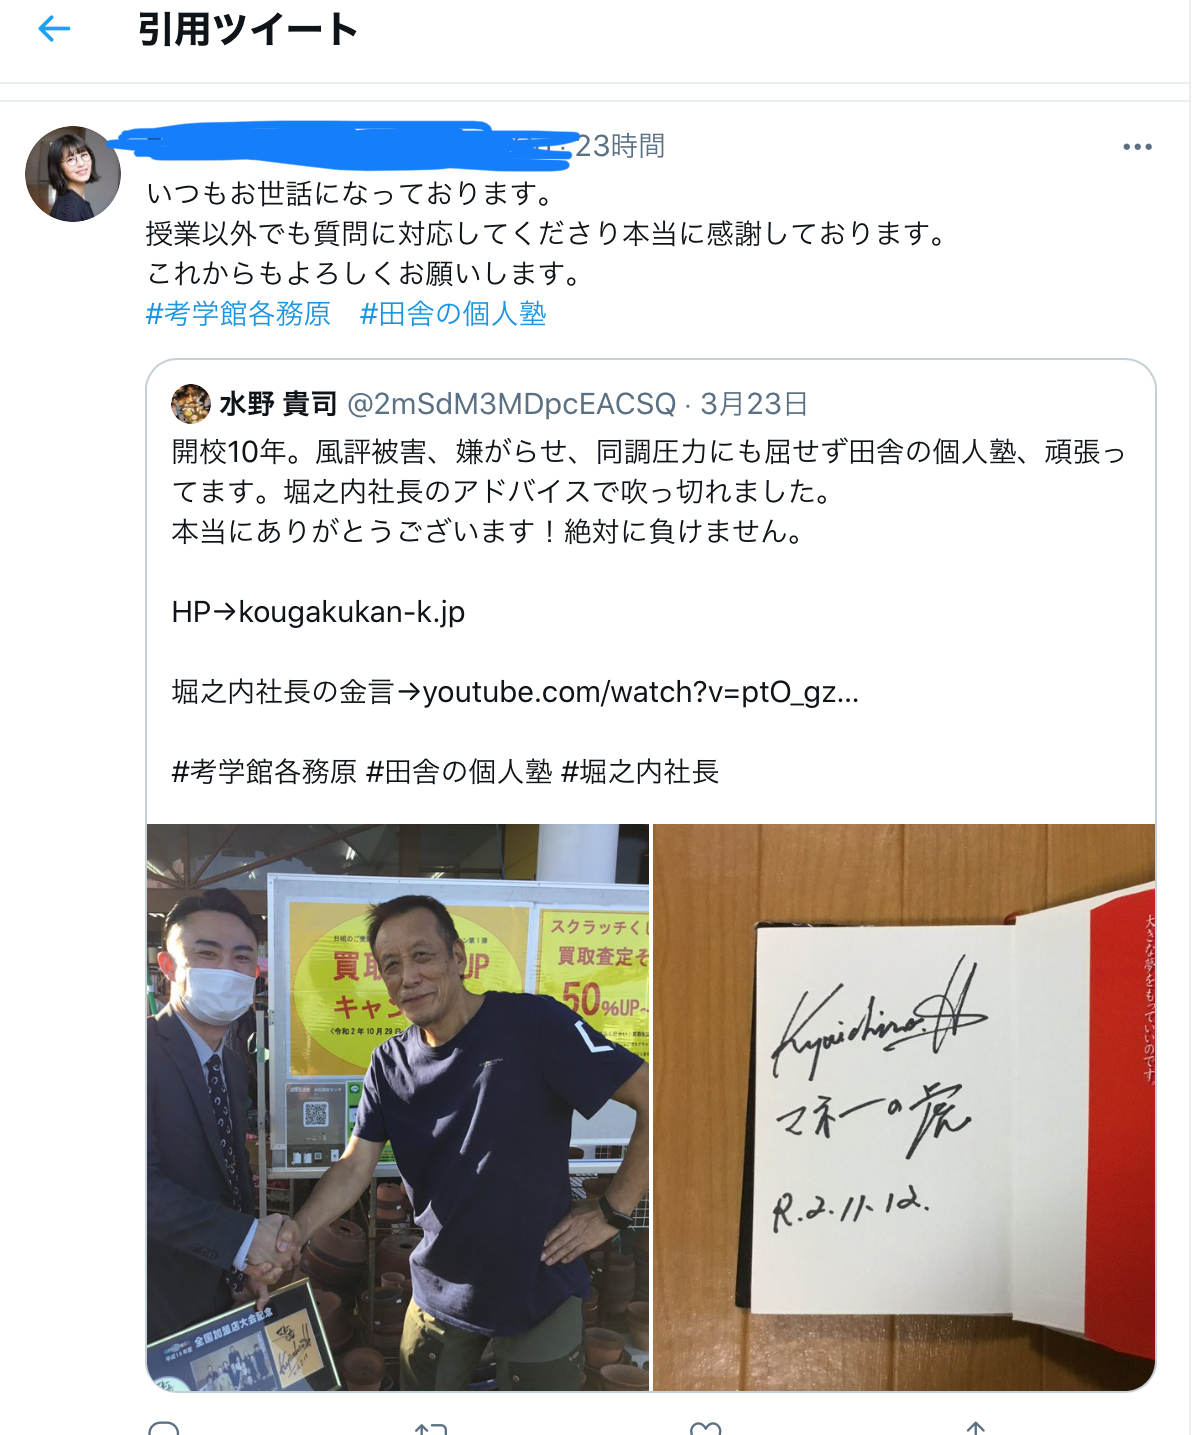Open the youtube.com/watch link text
Viewport: 1203px width, 1435px height.
tap(641, 692)
